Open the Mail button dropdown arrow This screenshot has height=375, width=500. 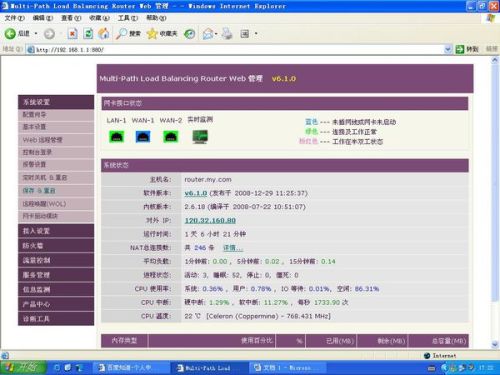click(216, 34)
